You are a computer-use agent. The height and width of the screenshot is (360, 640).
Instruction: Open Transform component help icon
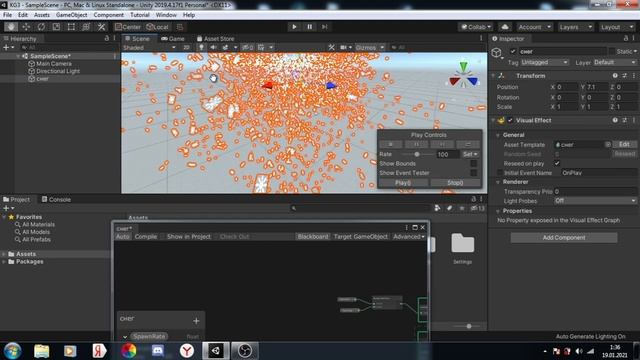pos(615,76)
